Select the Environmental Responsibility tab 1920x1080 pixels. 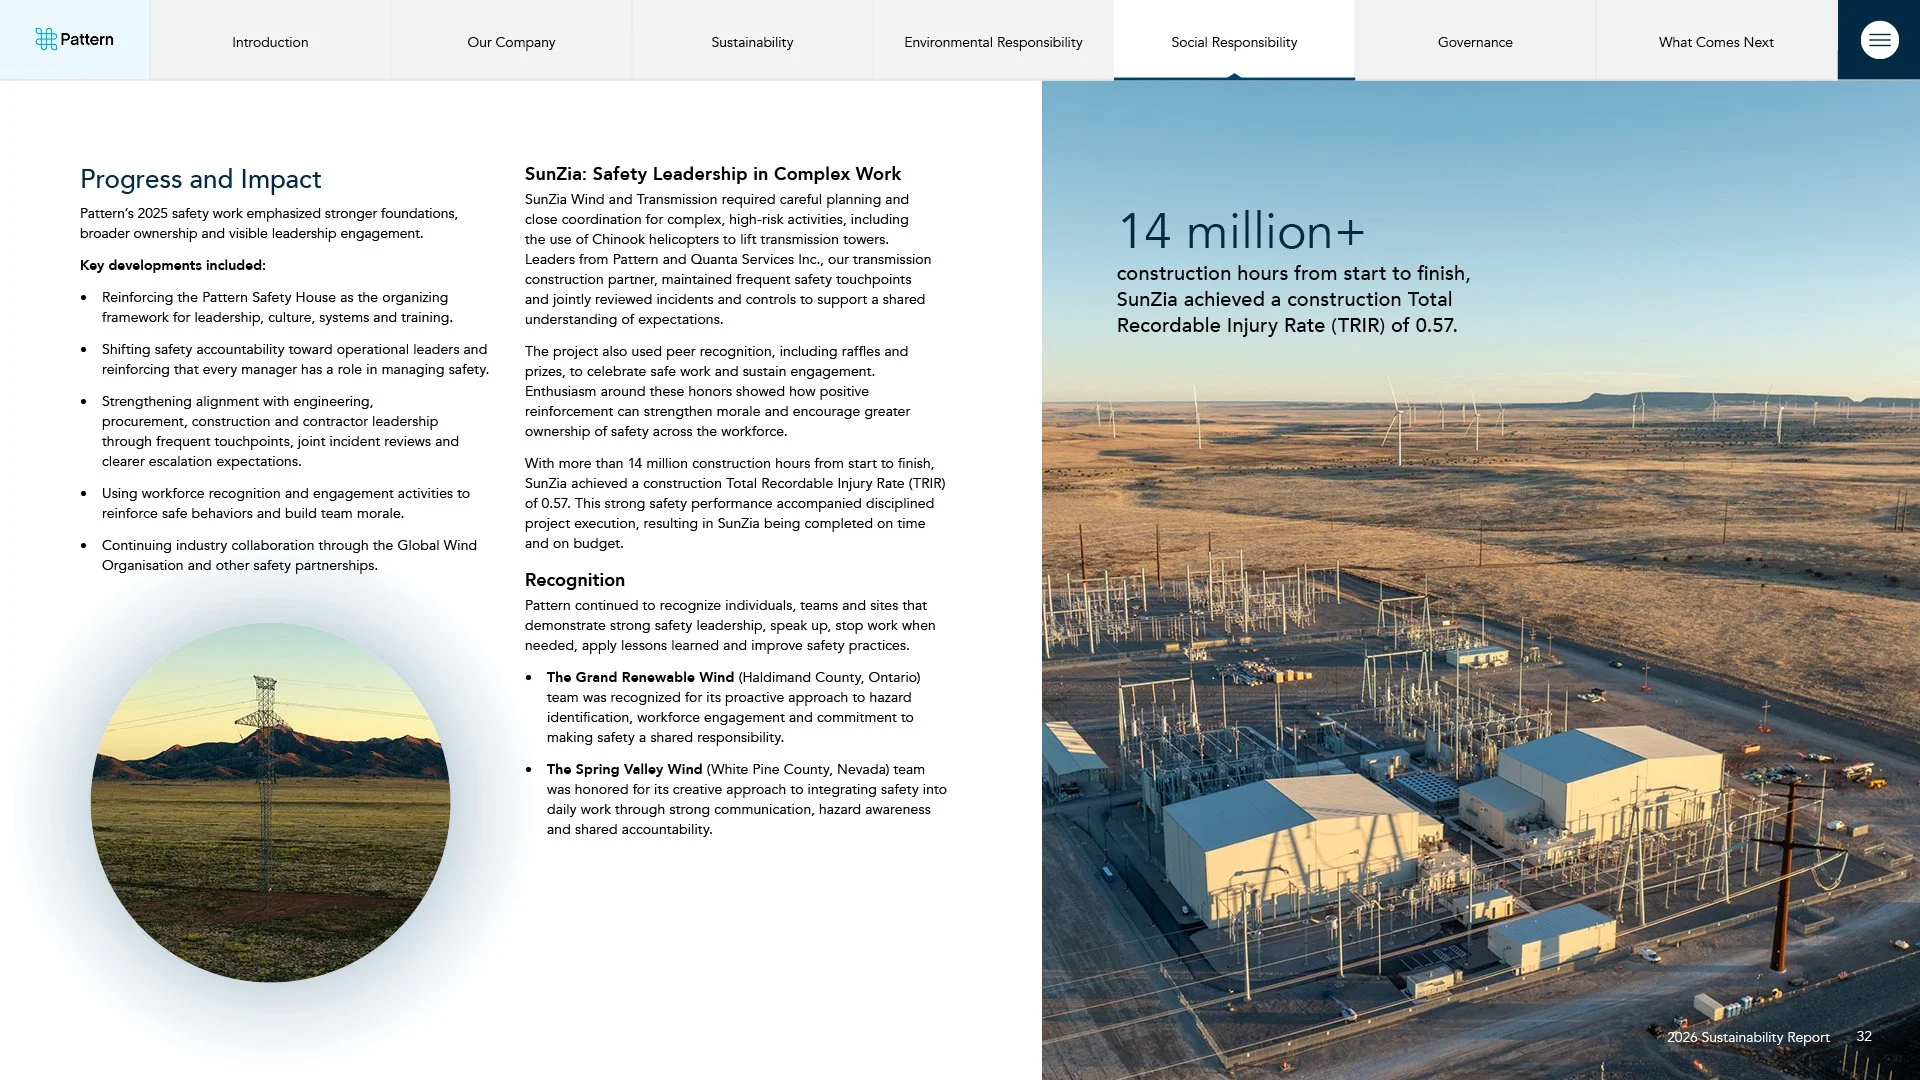(x=993, y=42)
